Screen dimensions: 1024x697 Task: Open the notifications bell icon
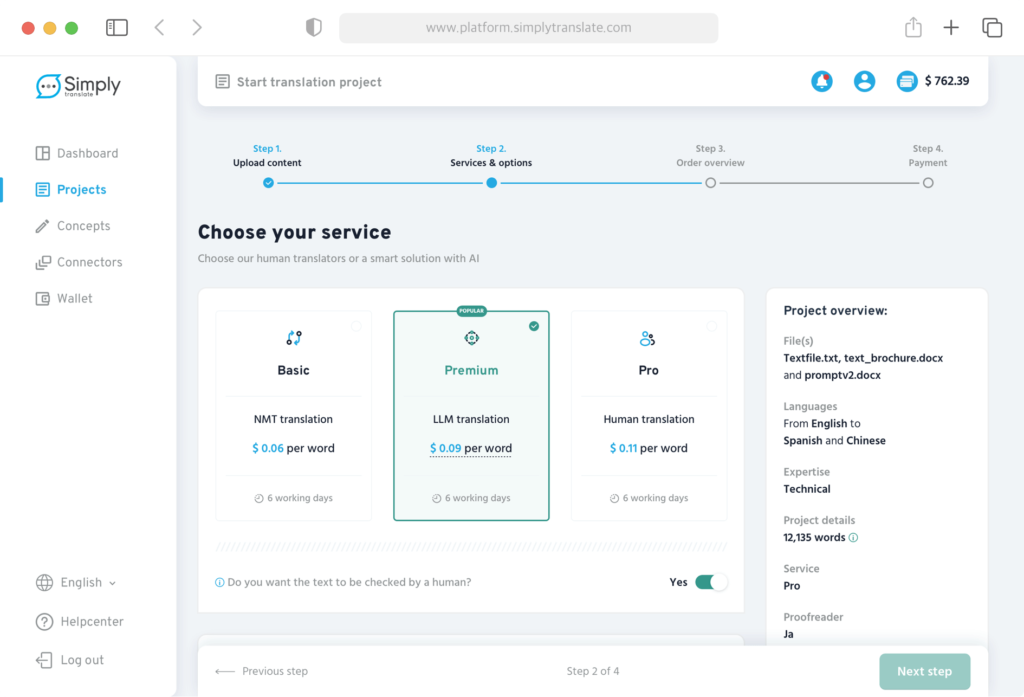pos(822,82)
